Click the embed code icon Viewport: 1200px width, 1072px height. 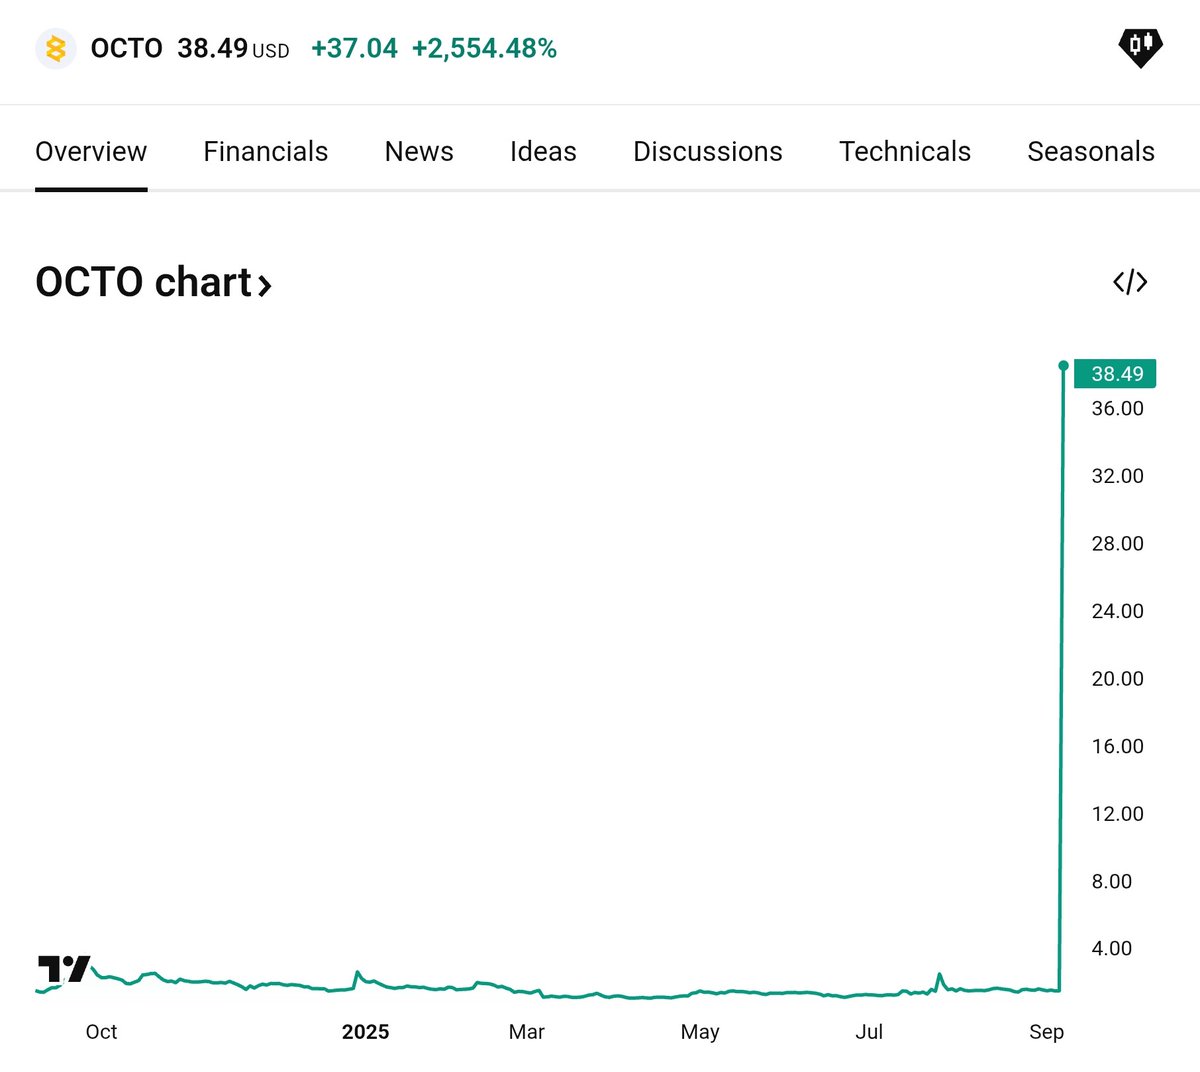coord(1130,282)
